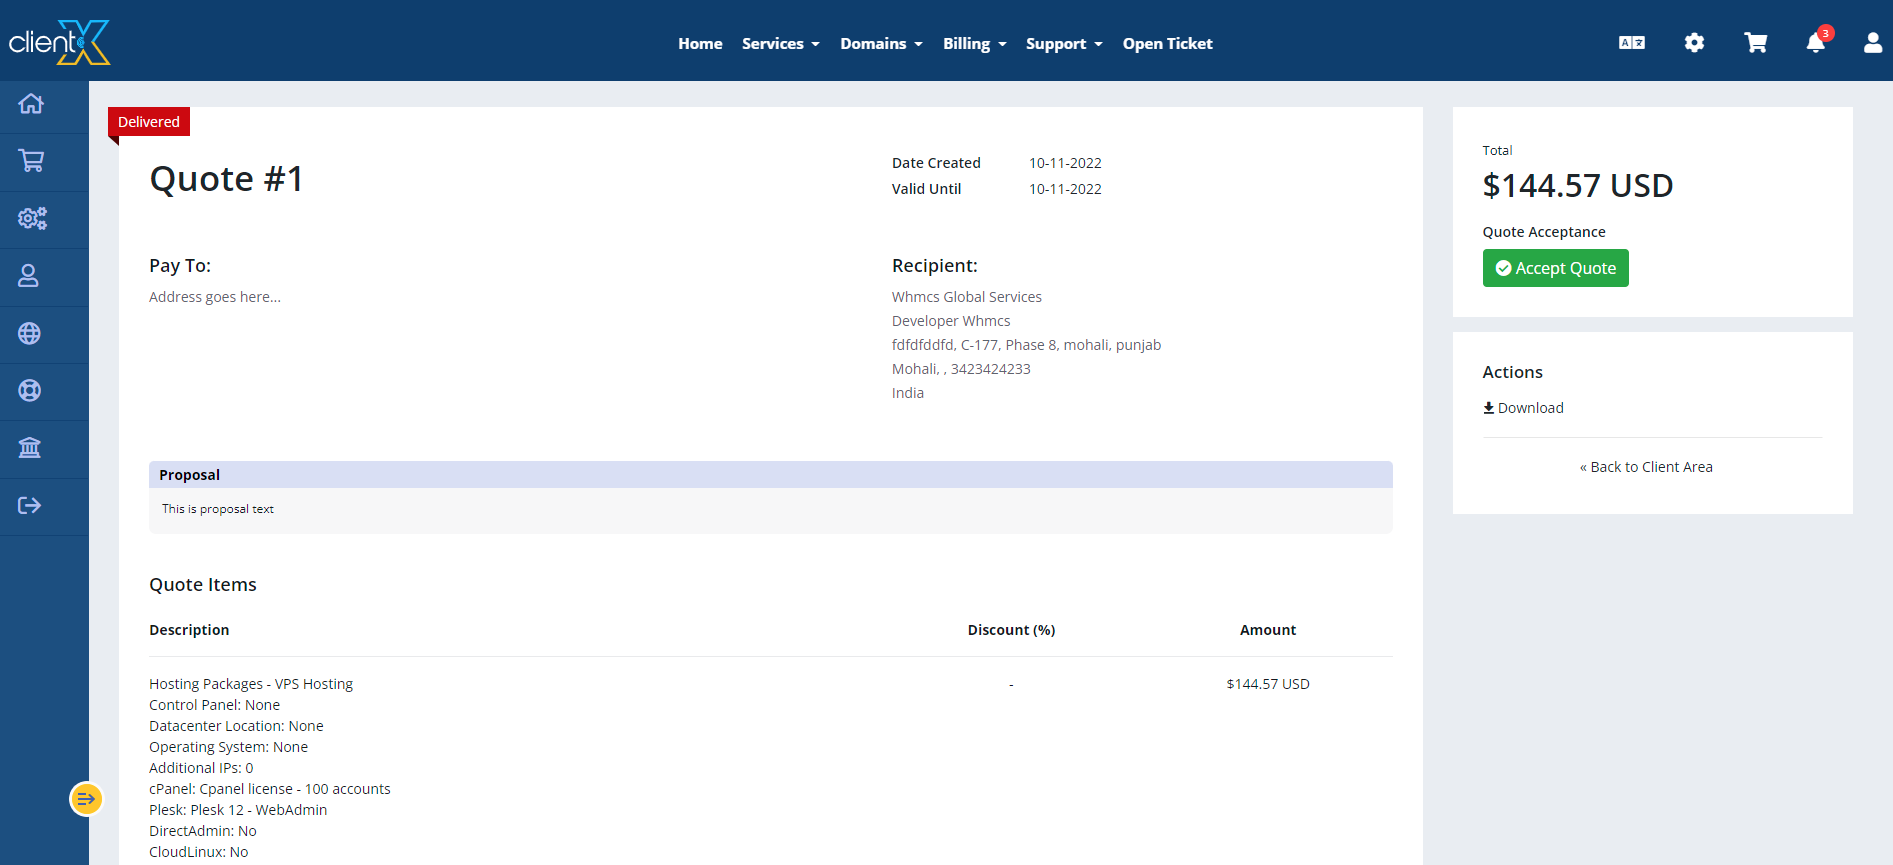1893x865 pixels.
Task: Follow the Back to Client Area link
Action: (1646, 467)
